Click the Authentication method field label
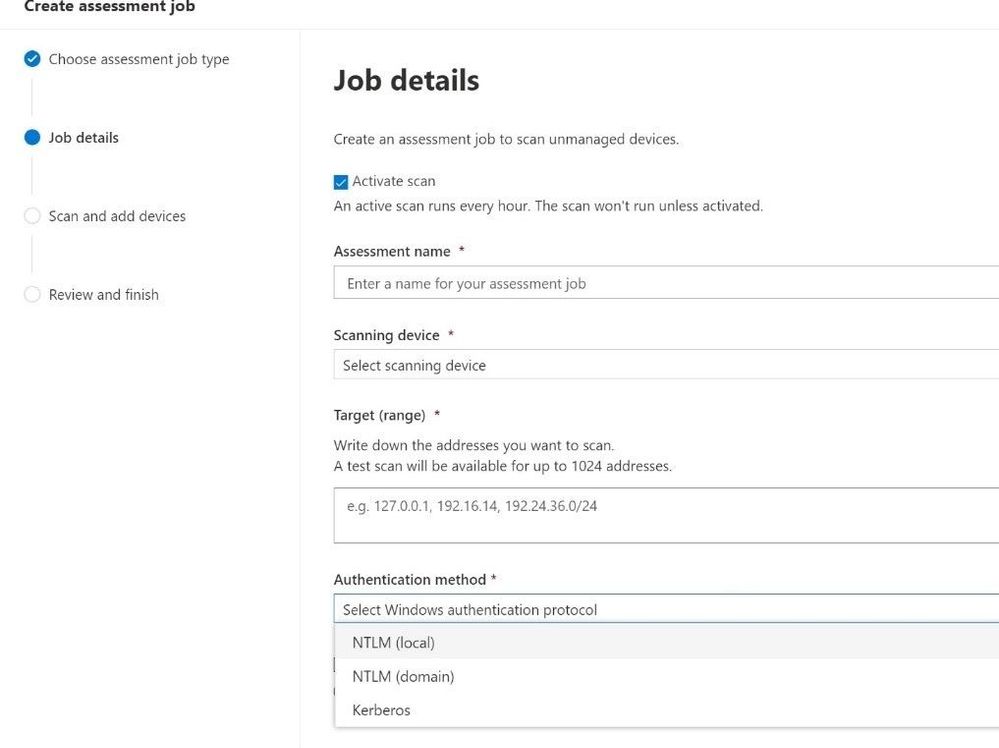The height and width of the screenshot is (748, 999). click(410, 580)
